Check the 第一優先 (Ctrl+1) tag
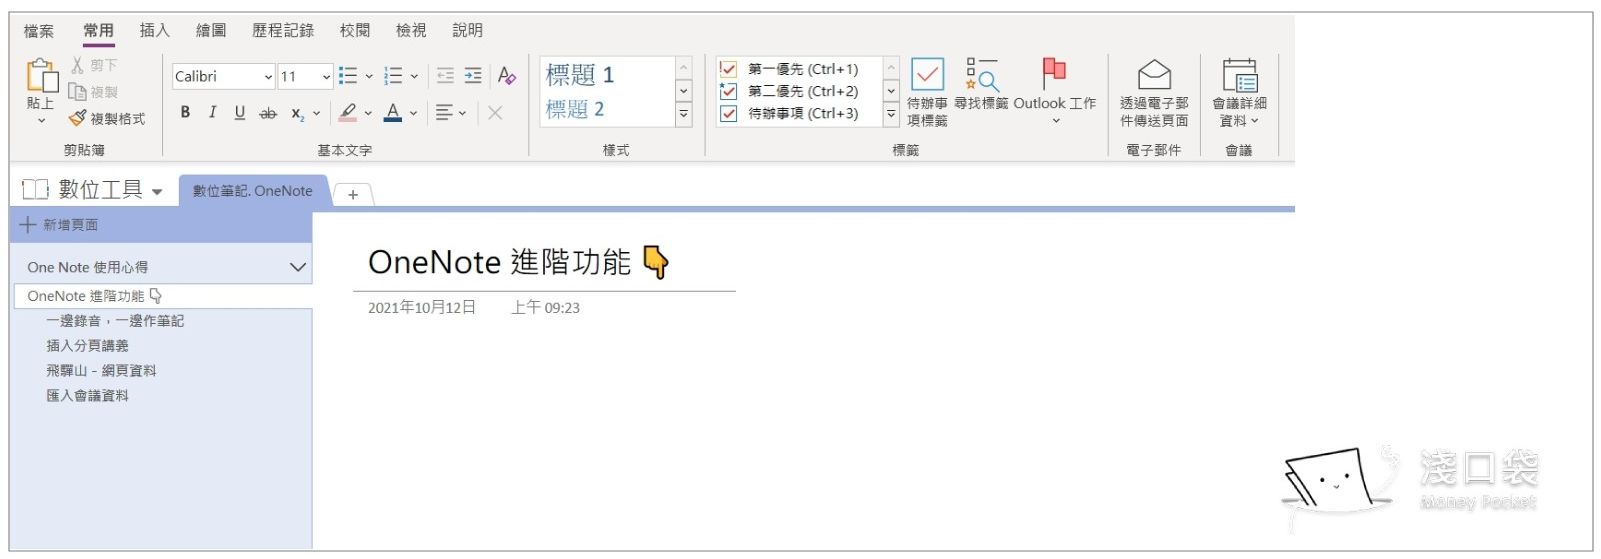This screenshot has height=559, width=1601. pos(729,69)
